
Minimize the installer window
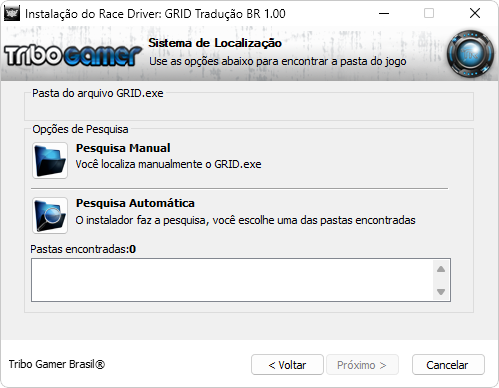[384, 14]
